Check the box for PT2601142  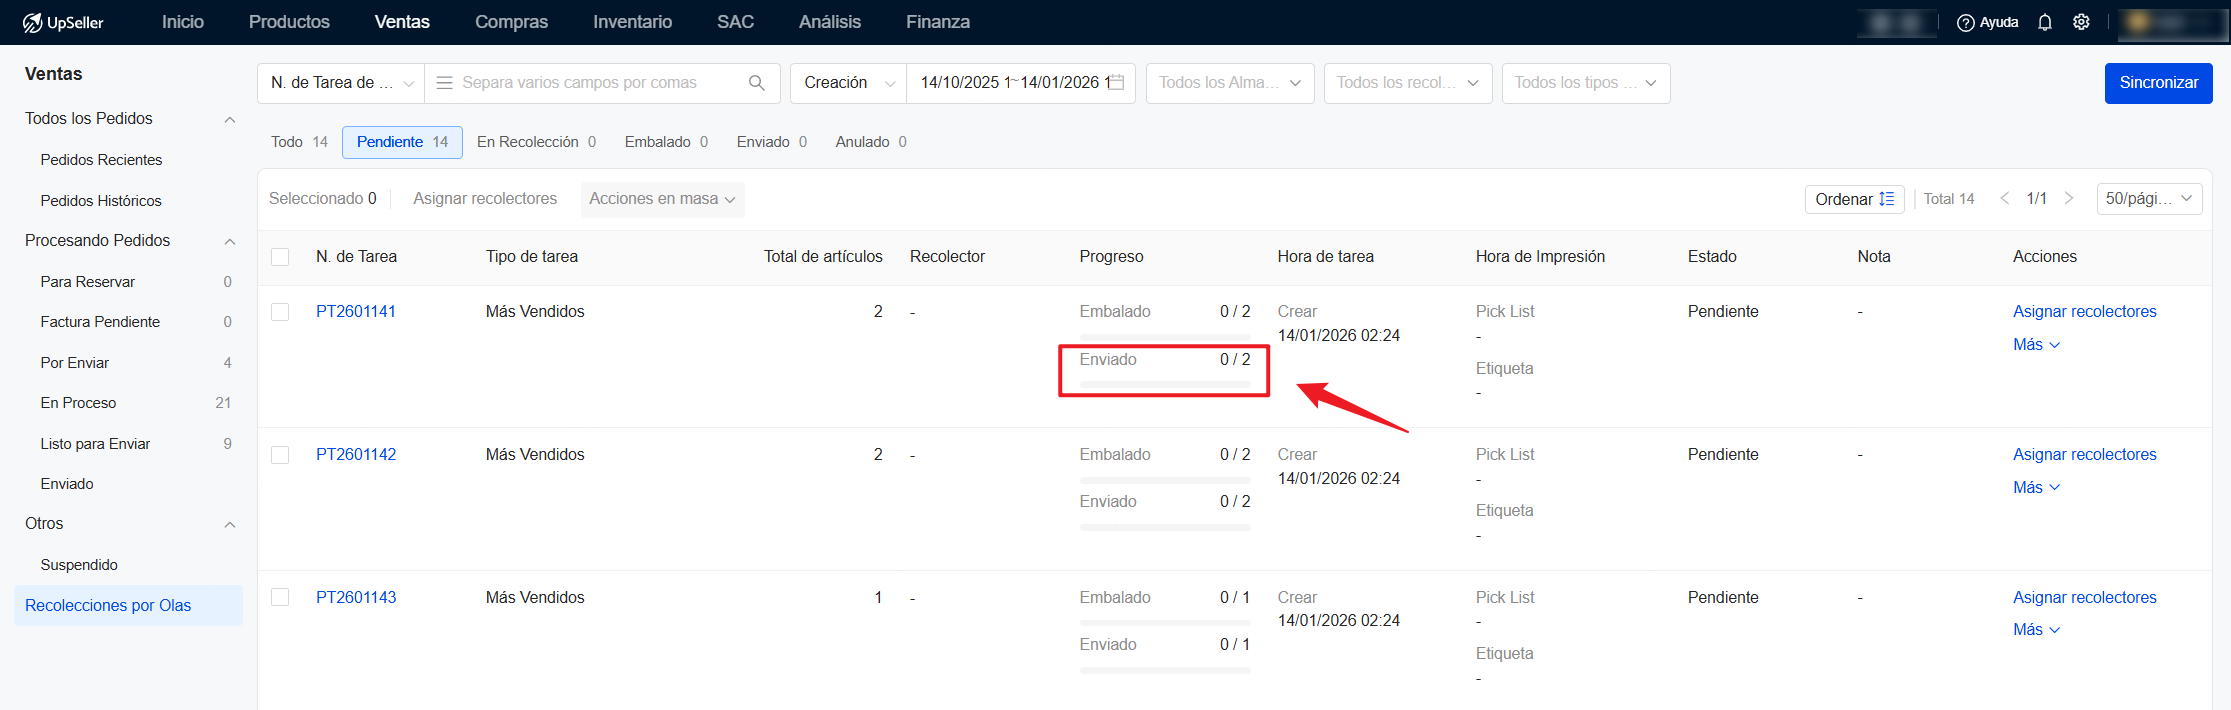pos(280,455)
